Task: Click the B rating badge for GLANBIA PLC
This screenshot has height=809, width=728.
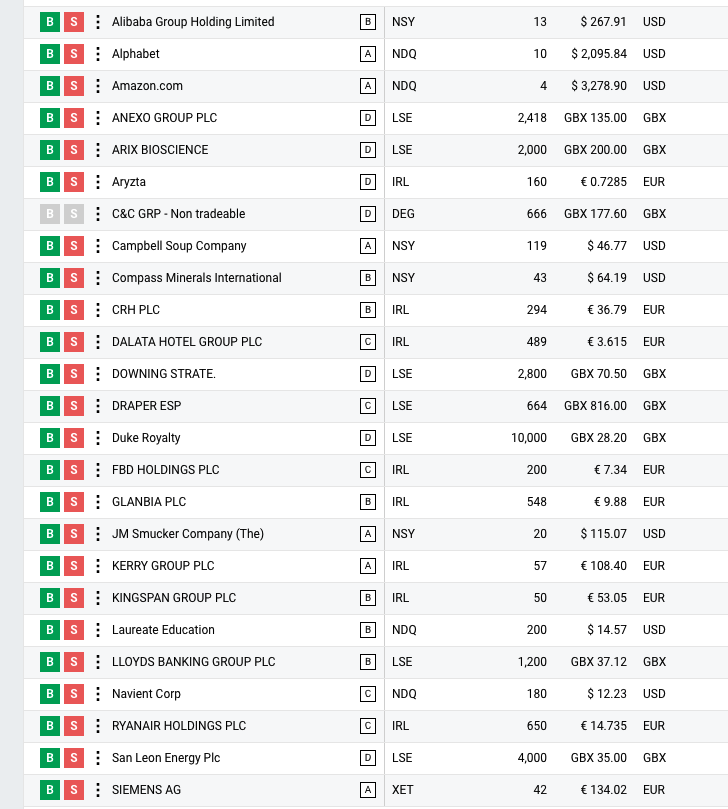Action: coord(367,501)
